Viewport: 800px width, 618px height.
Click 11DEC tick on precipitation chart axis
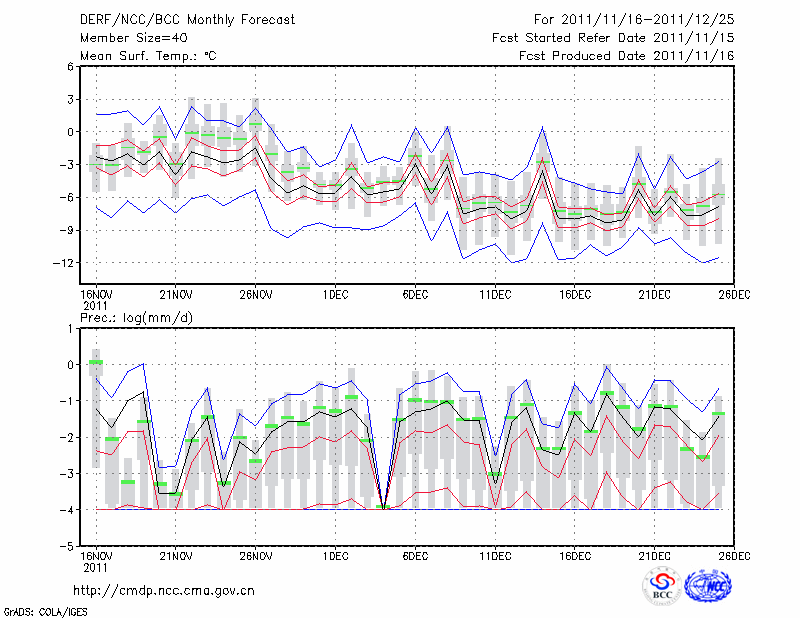(495, 557)
